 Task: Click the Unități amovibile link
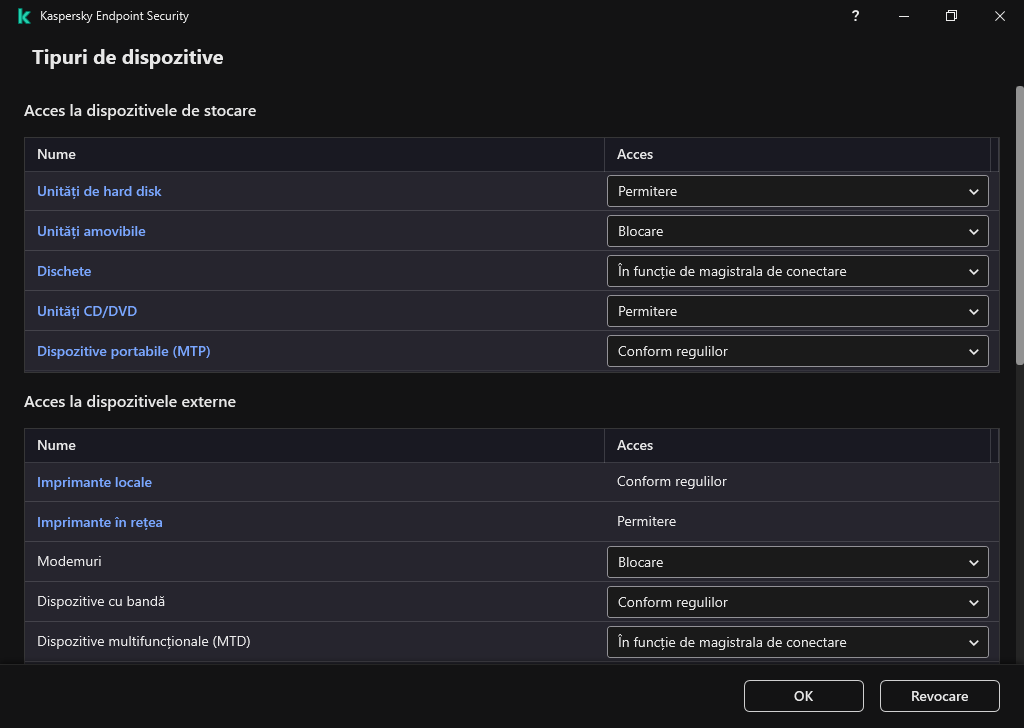[x=91, y=231]
